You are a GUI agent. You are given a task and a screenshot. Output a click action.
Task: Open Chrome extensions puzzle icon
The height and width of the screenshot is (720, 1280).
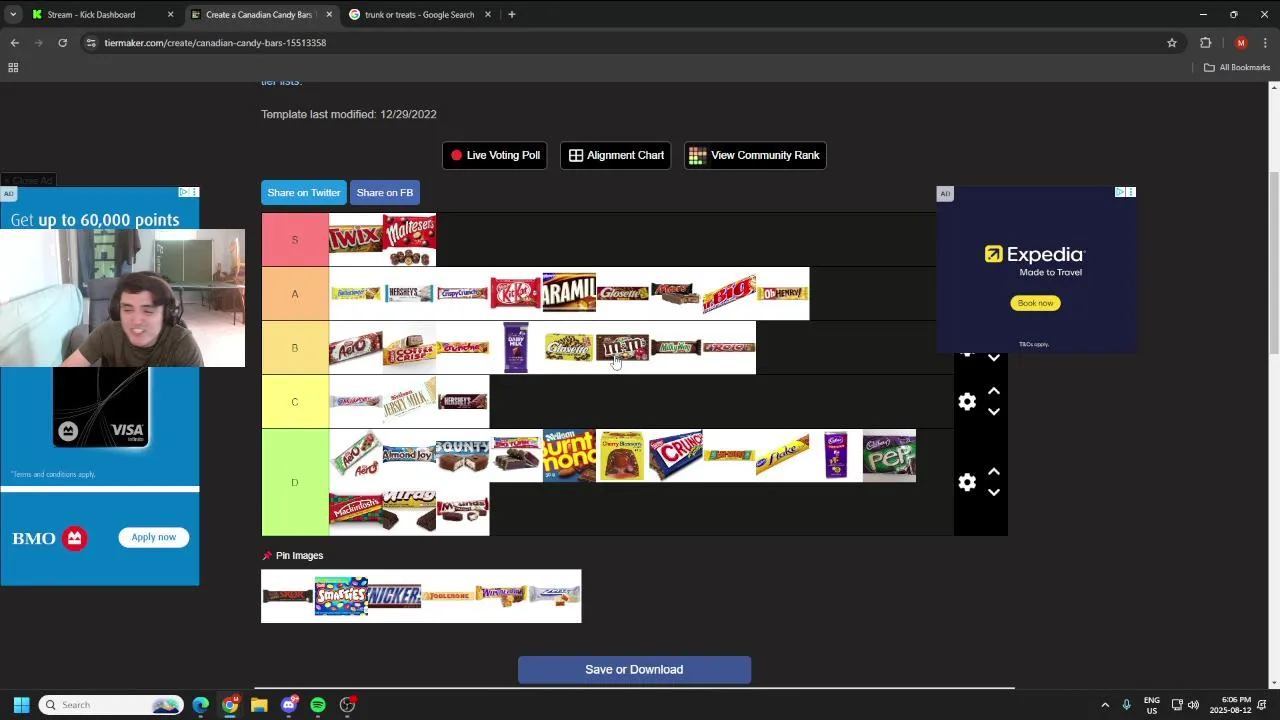pos(1205,43)
